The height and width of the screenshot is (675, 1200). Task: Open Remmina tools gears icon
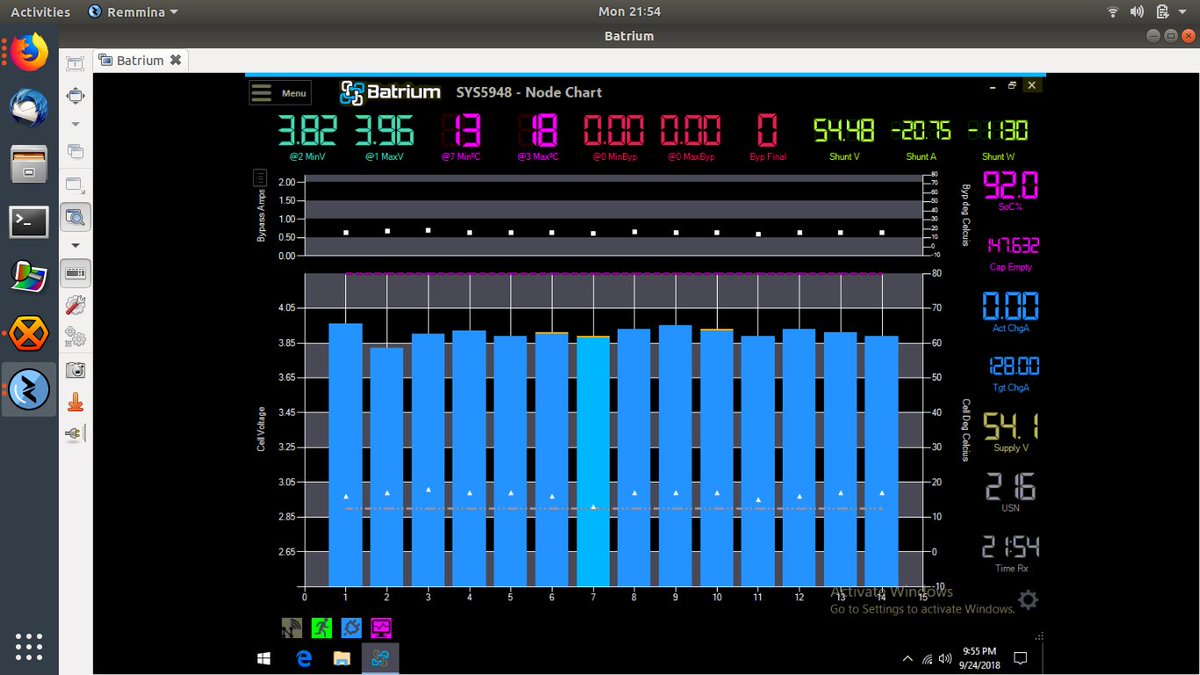[75, 337]
